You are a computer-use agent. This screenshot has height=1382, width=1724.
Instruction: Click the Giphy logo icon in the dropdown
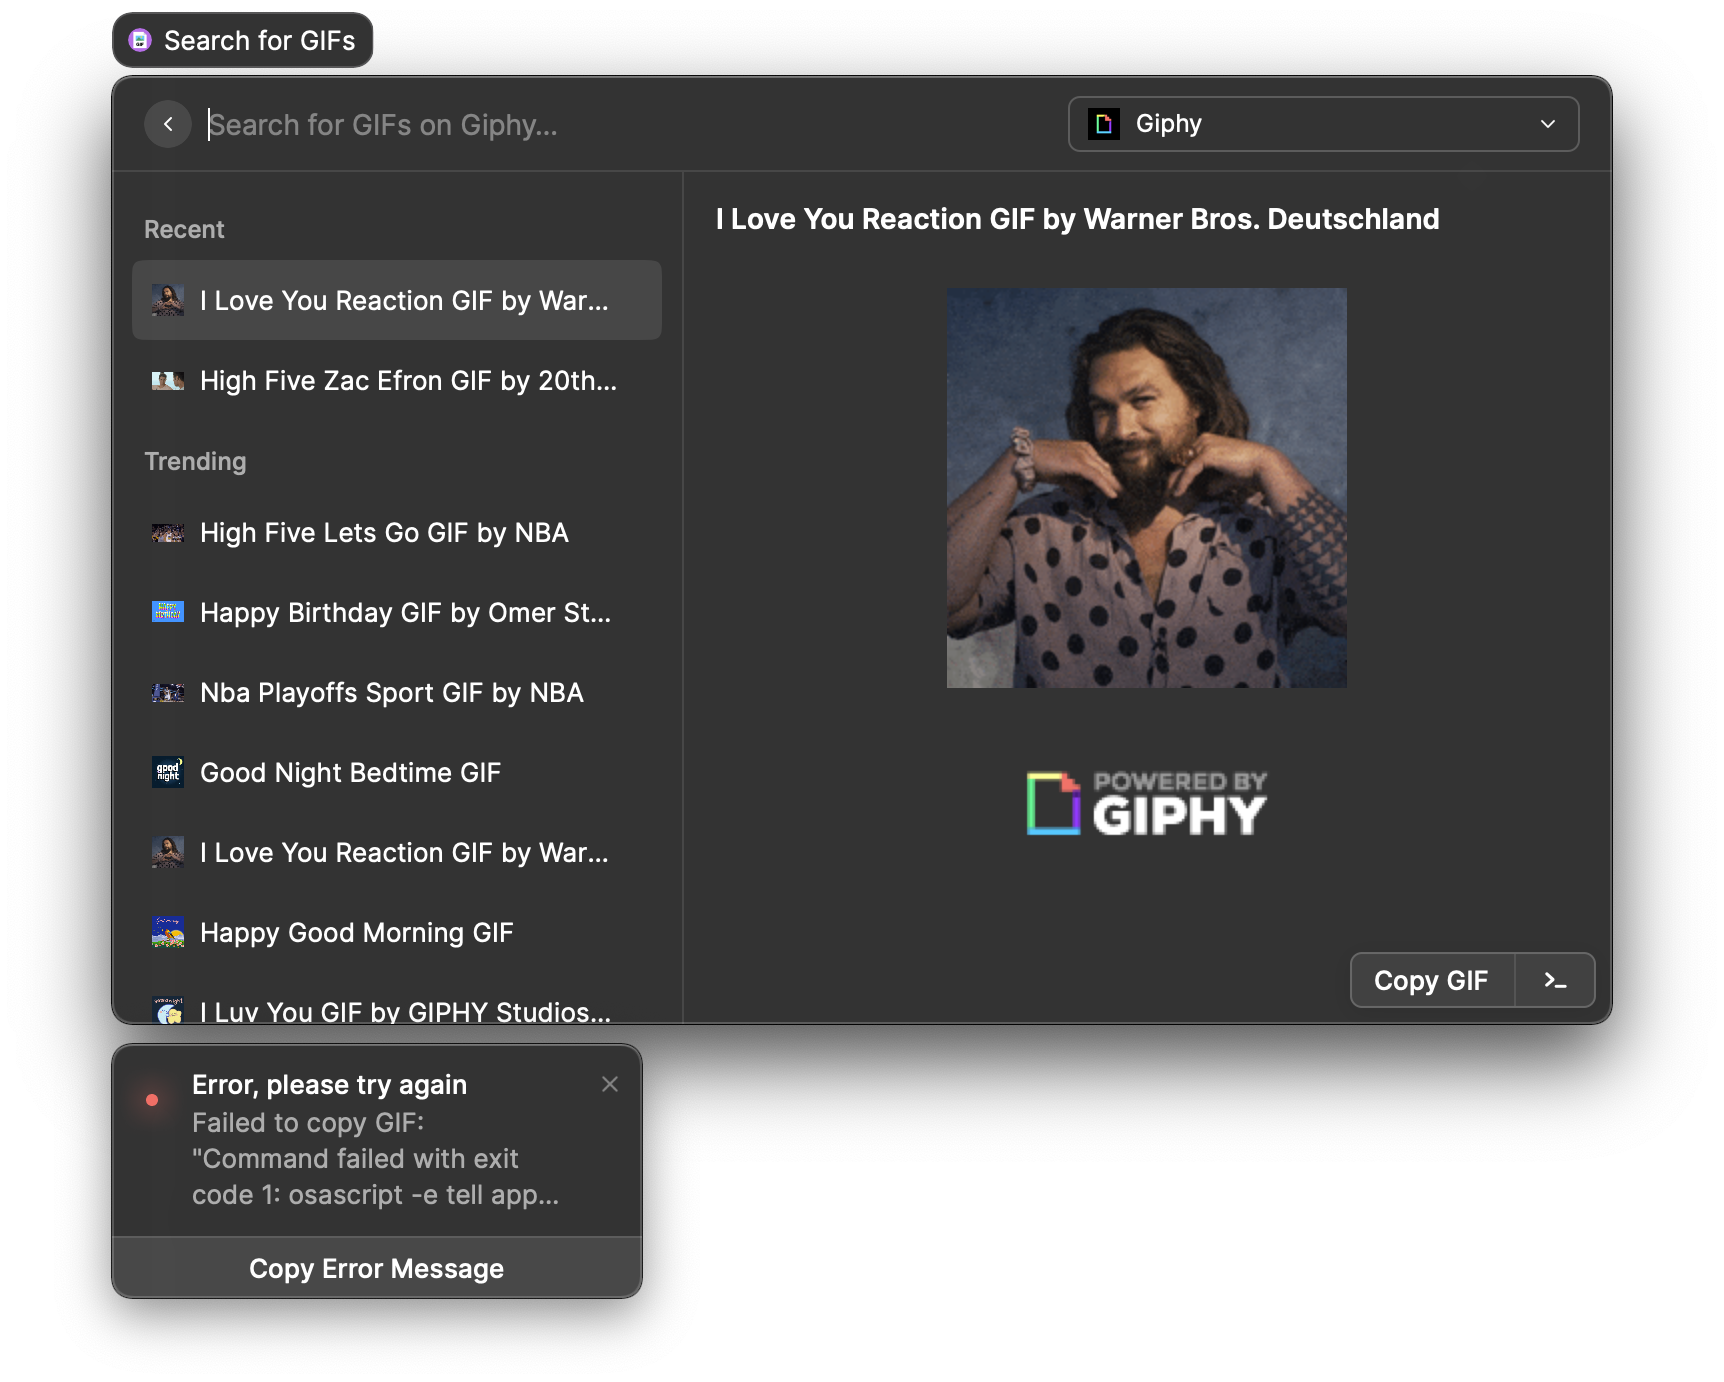pos(1103,124)
